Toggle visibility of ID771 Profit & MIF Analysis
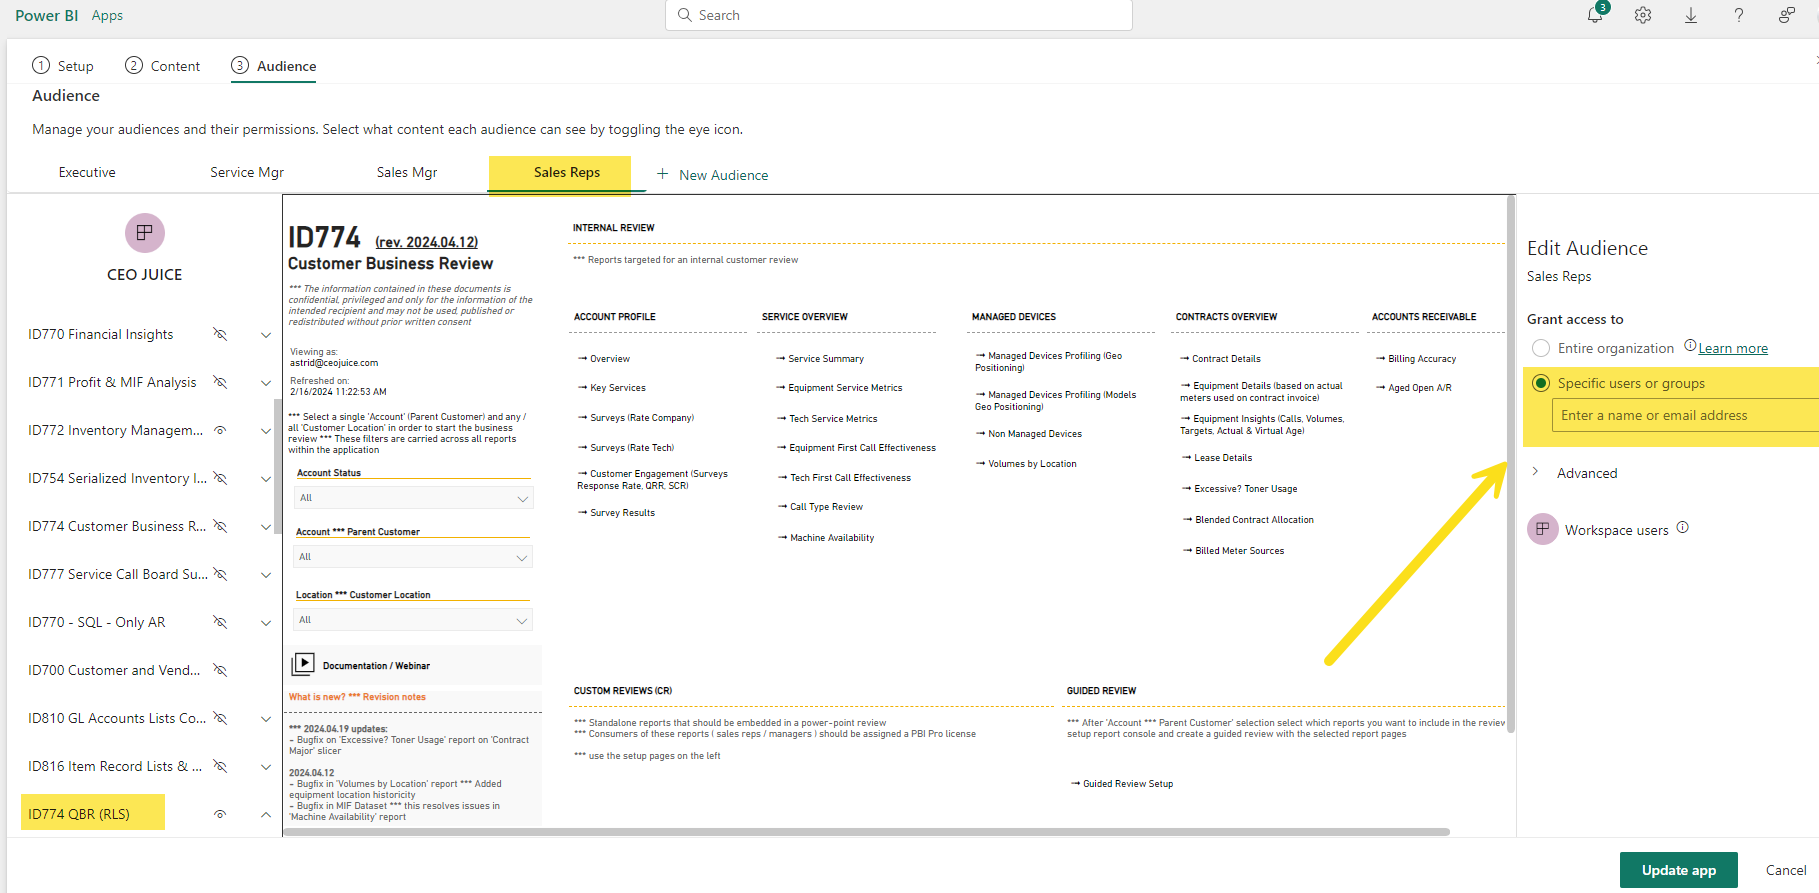This screenshot has height=893, width=1819. (x=220, y=382)
